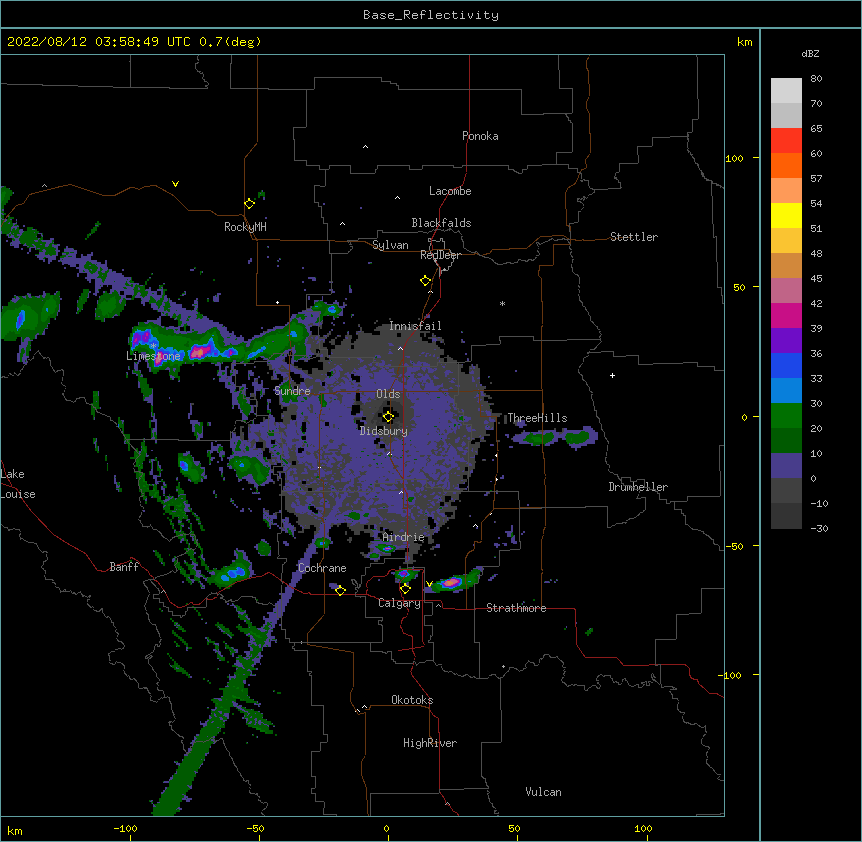Select the orange 57–60 dBZ legend swatch

point(786,165)
